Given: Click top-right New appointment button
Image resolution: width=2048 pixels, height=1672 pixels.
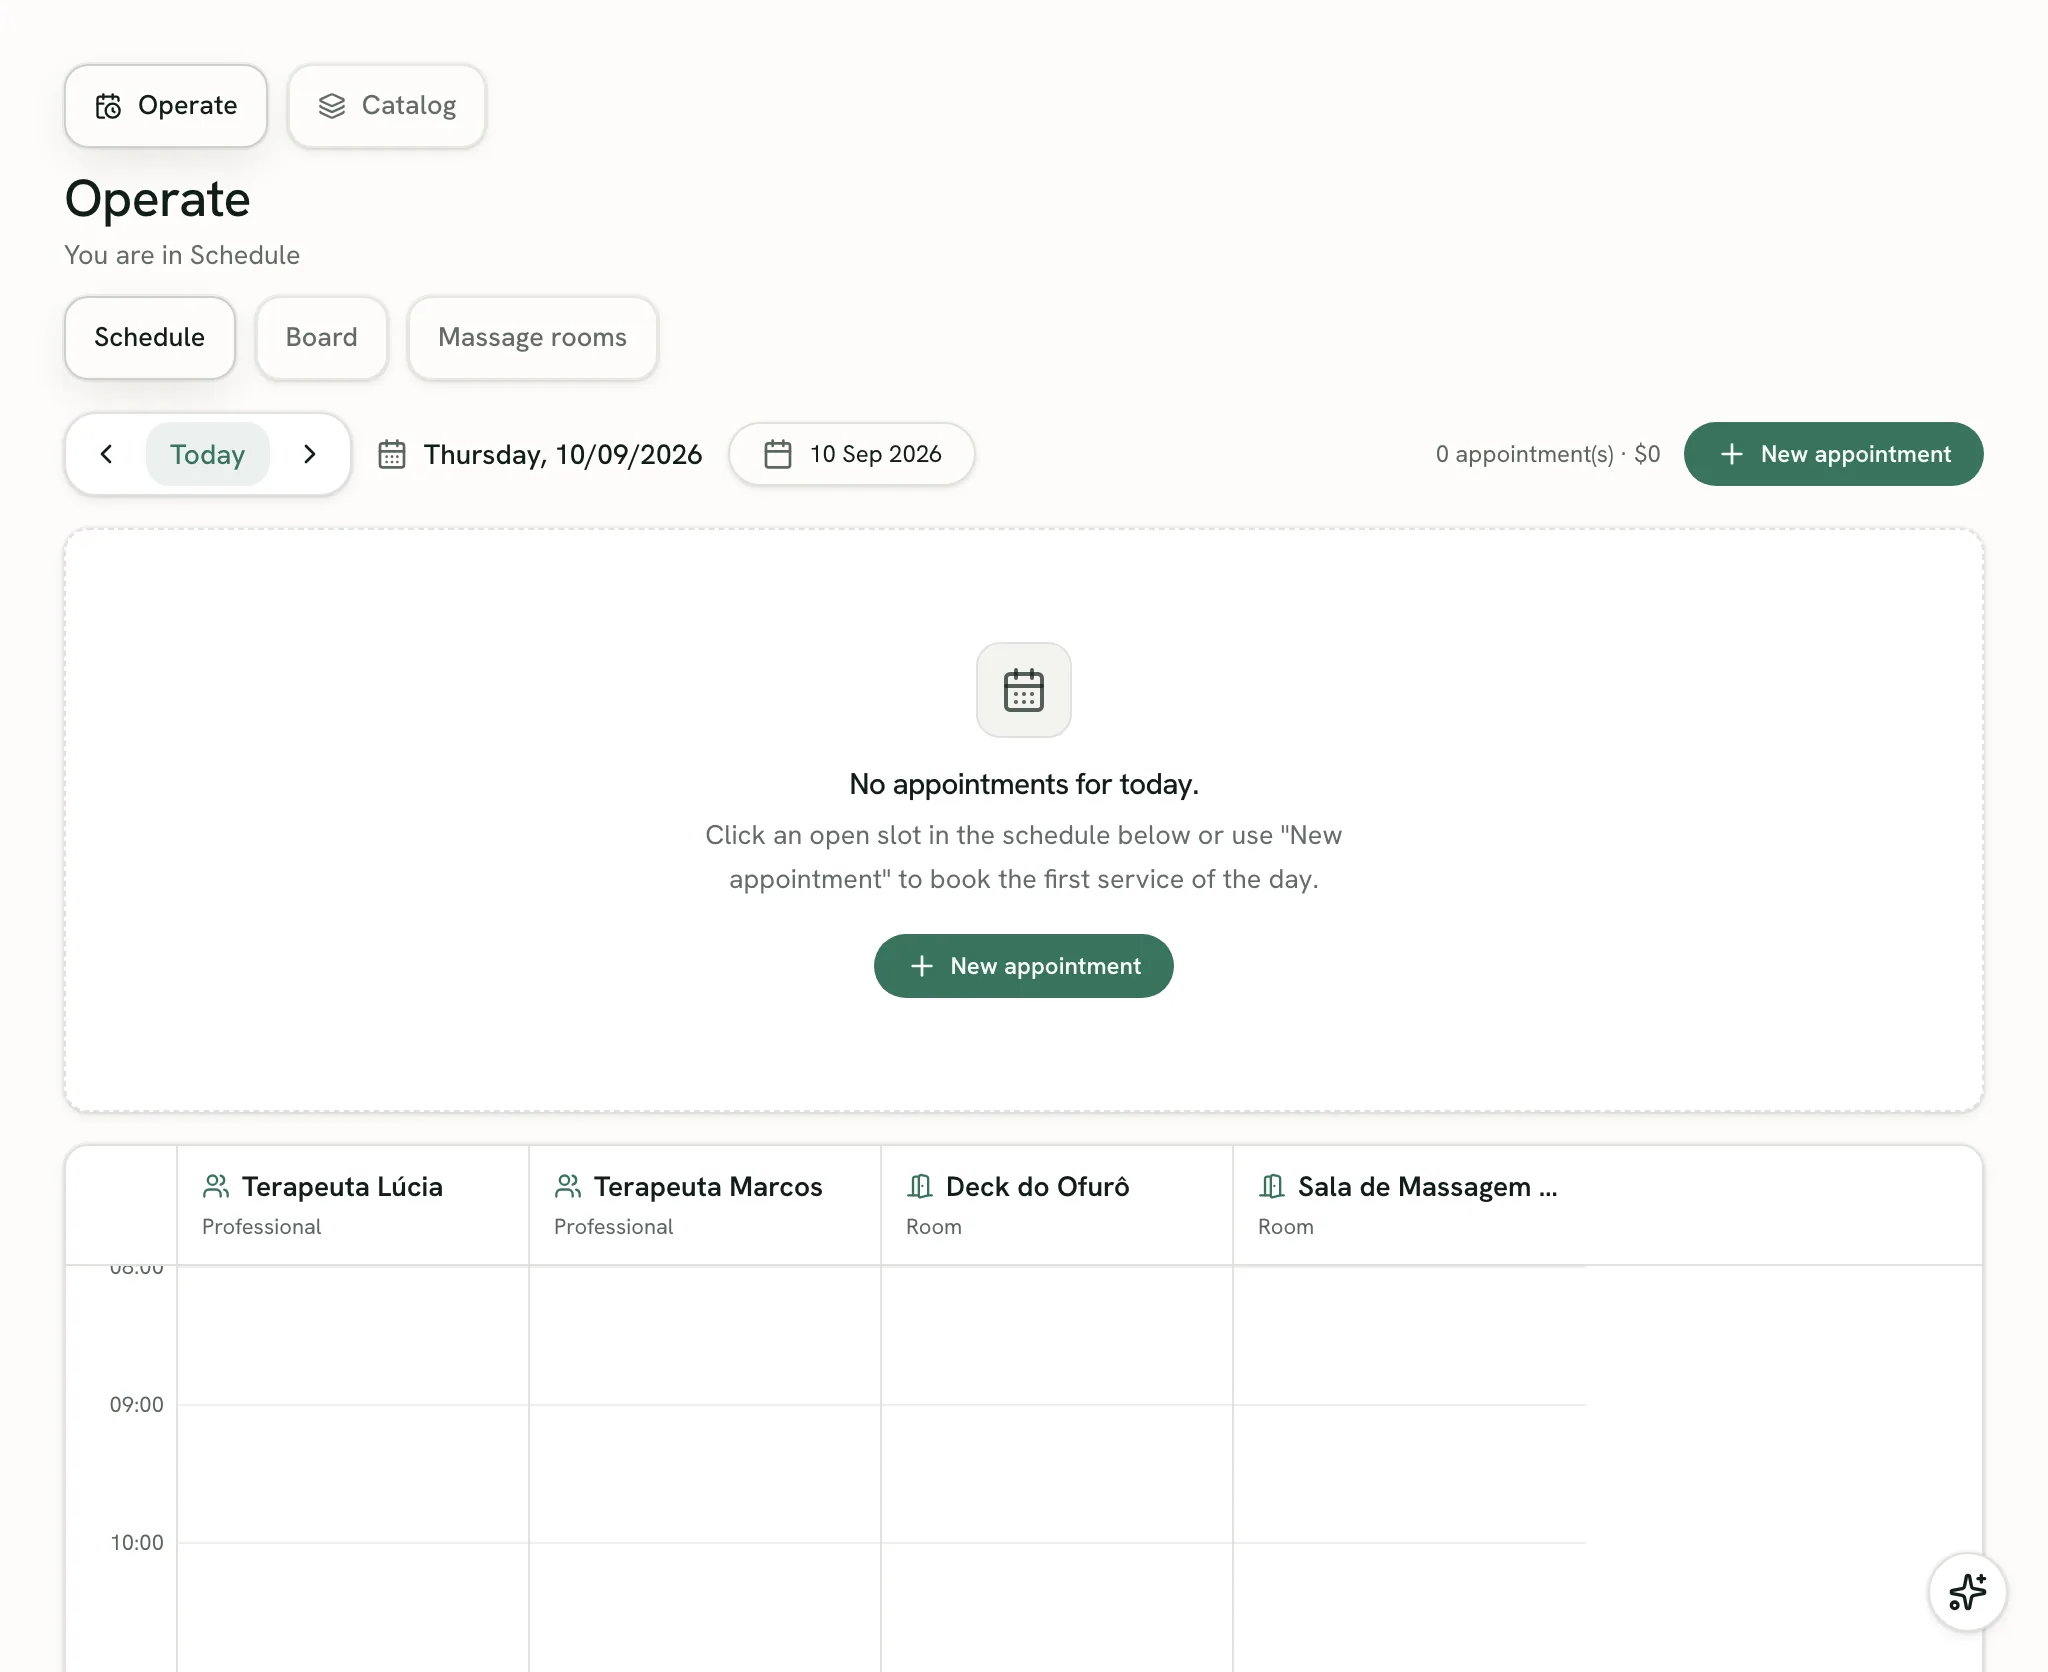Looking at the screenshot, I should [x=1833, y=455].
